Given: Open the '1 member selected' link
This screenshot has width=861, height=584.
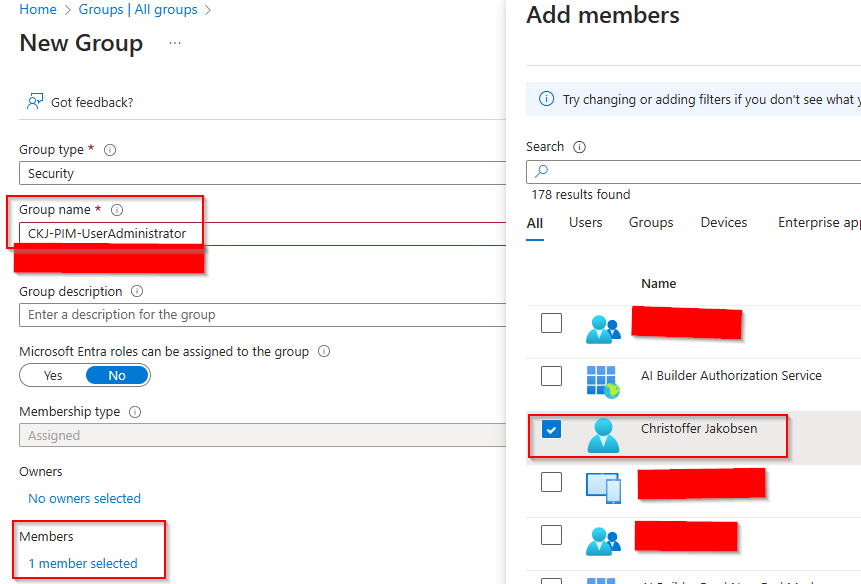Looking at the screenshot, I should point(83,564).
